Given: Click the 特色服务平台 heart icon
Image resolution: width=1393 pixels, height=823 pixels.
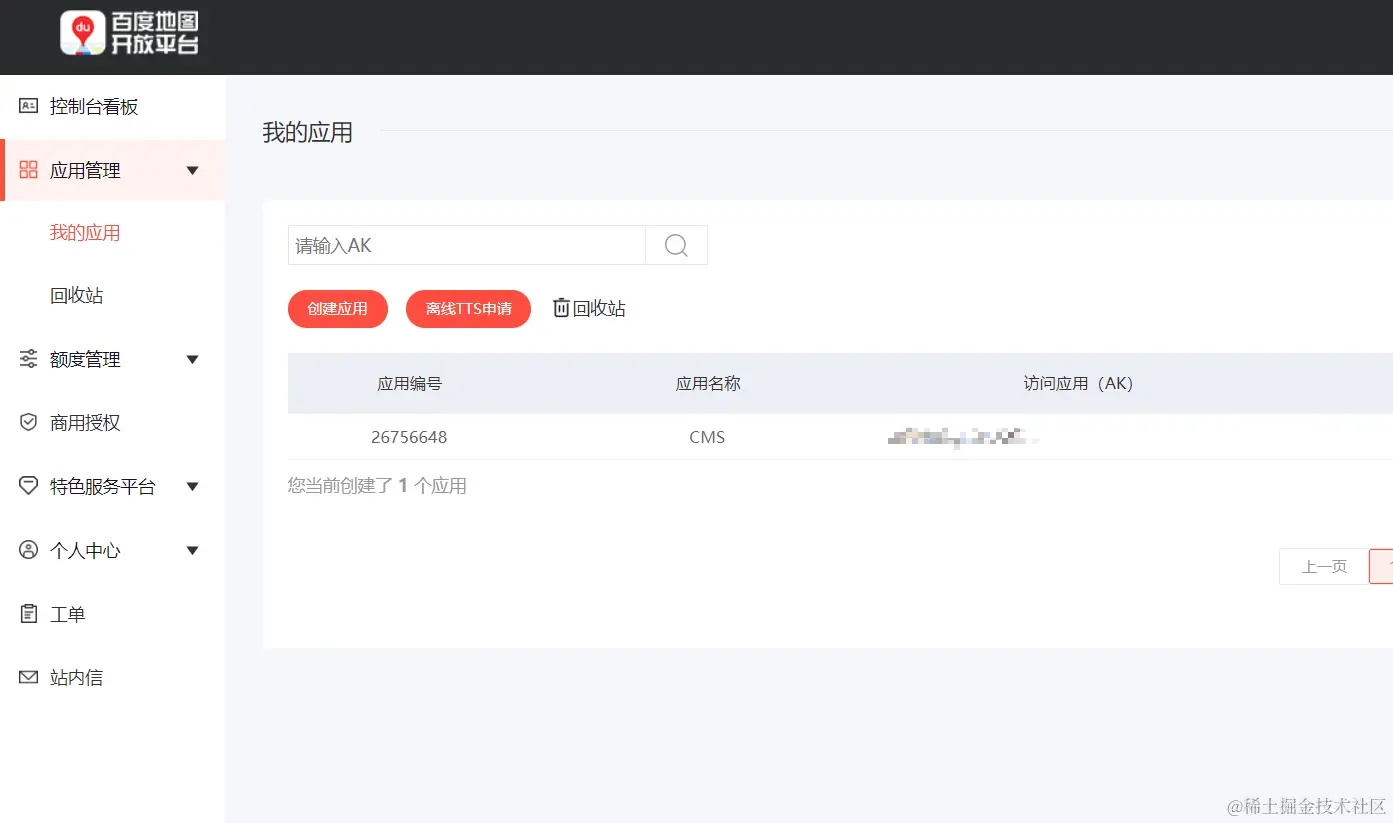Looking at the screenshot, I should tap(28, 486).
